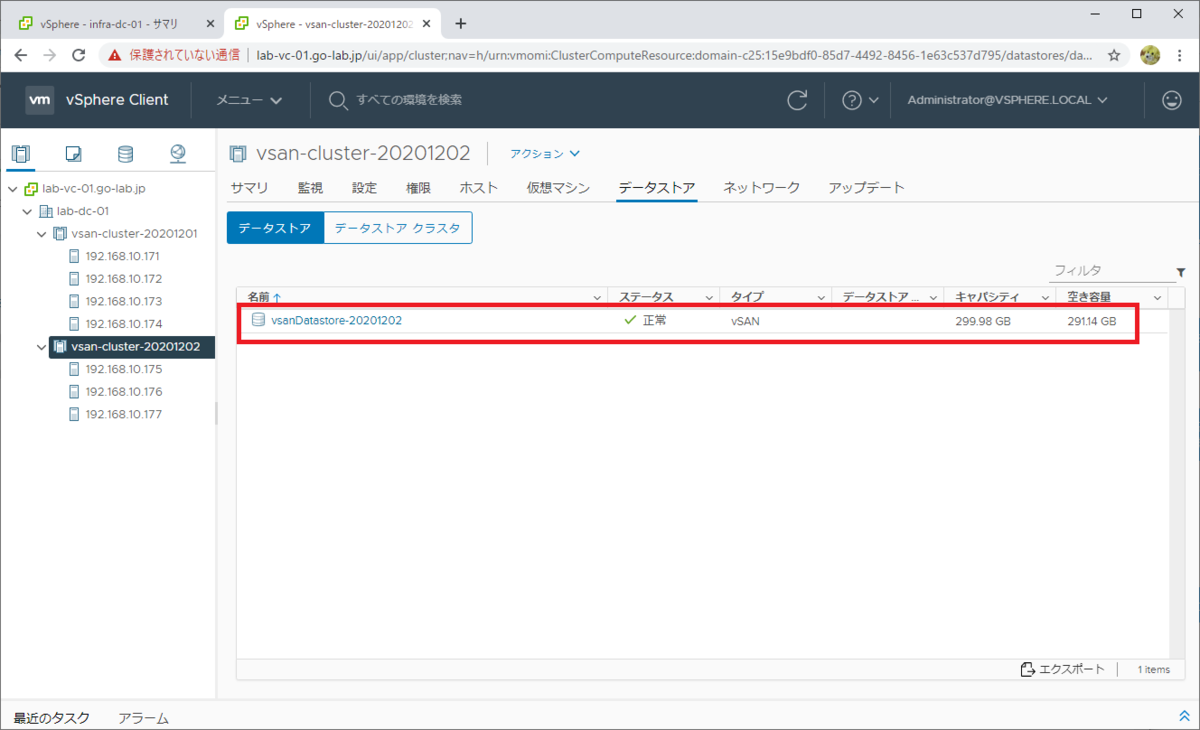Switch to the 設定 tab

coord(364,188)
